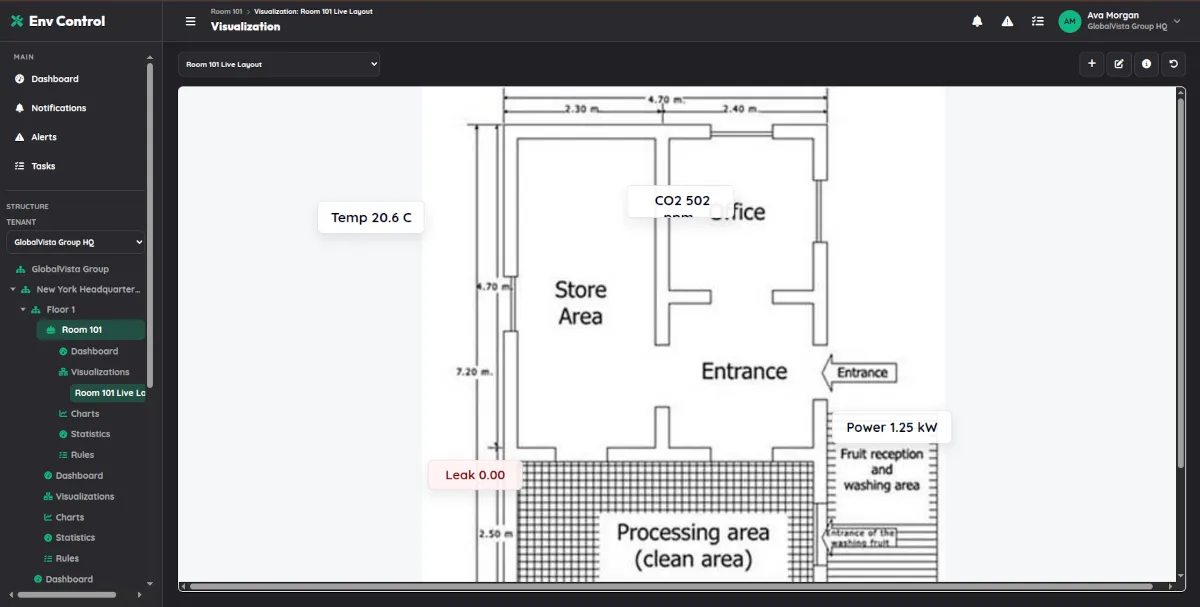Image resolution: width=1200 pixels, height=607 pixels.
Task: Show visualization info
Action: (x=1146, y=64)
